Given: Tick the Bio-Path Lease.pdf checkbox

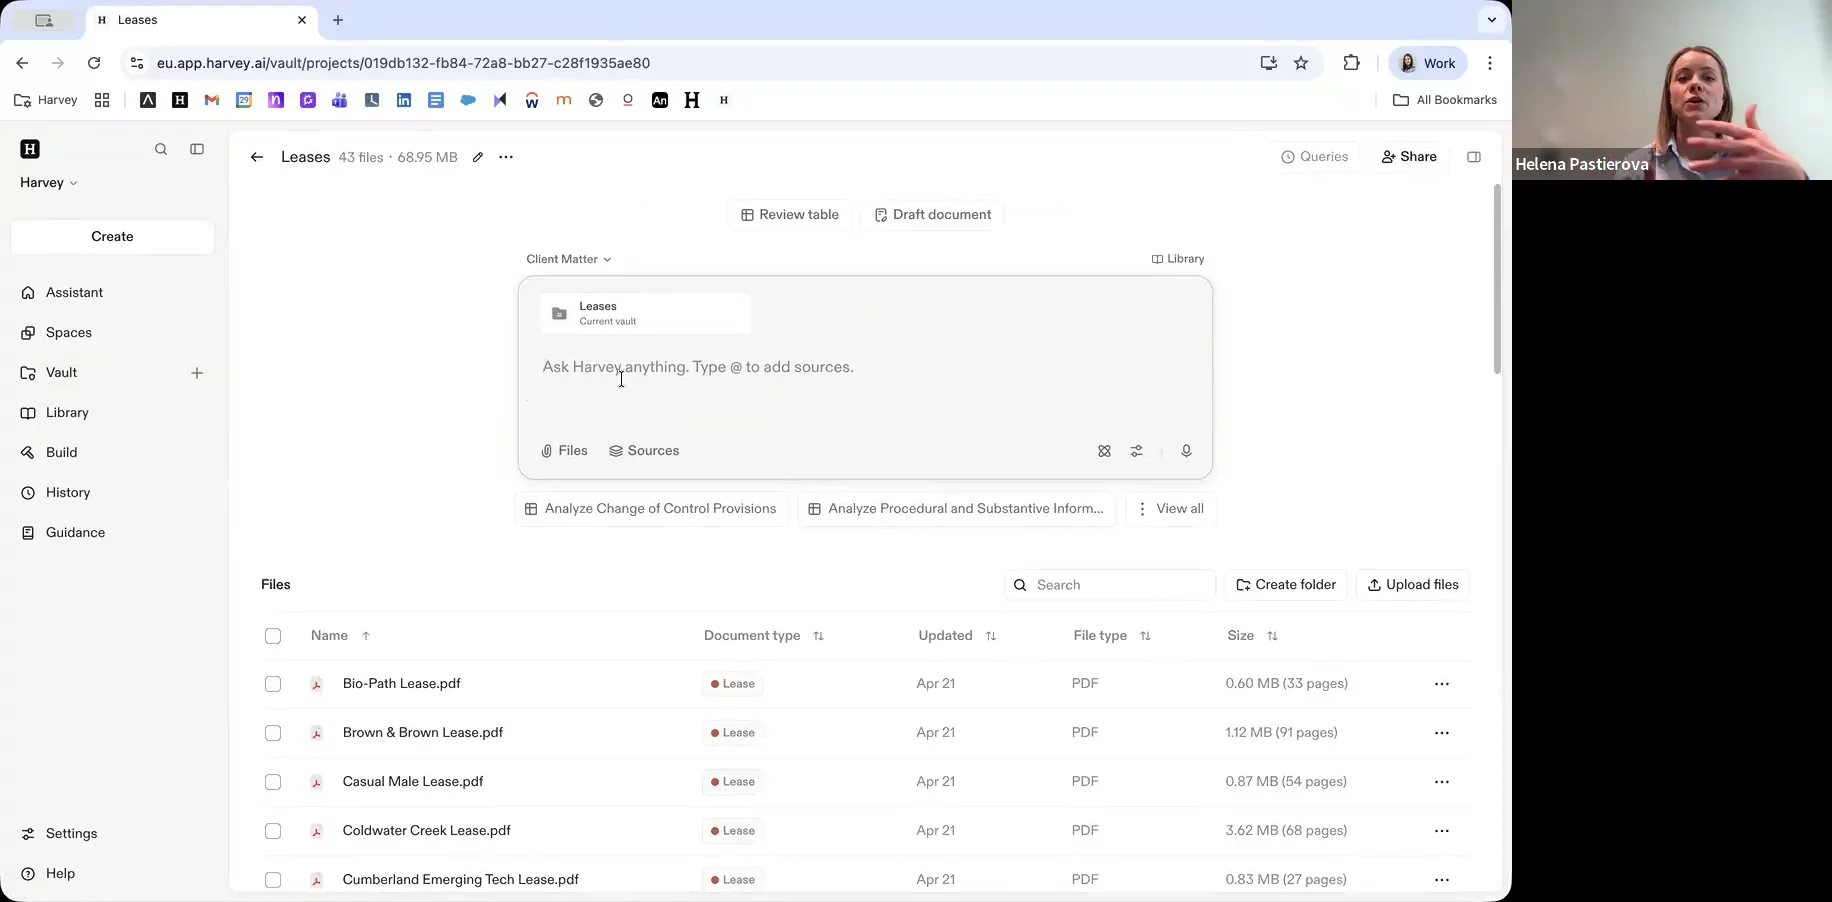Looking at the screenshot, I should (273, 684).
